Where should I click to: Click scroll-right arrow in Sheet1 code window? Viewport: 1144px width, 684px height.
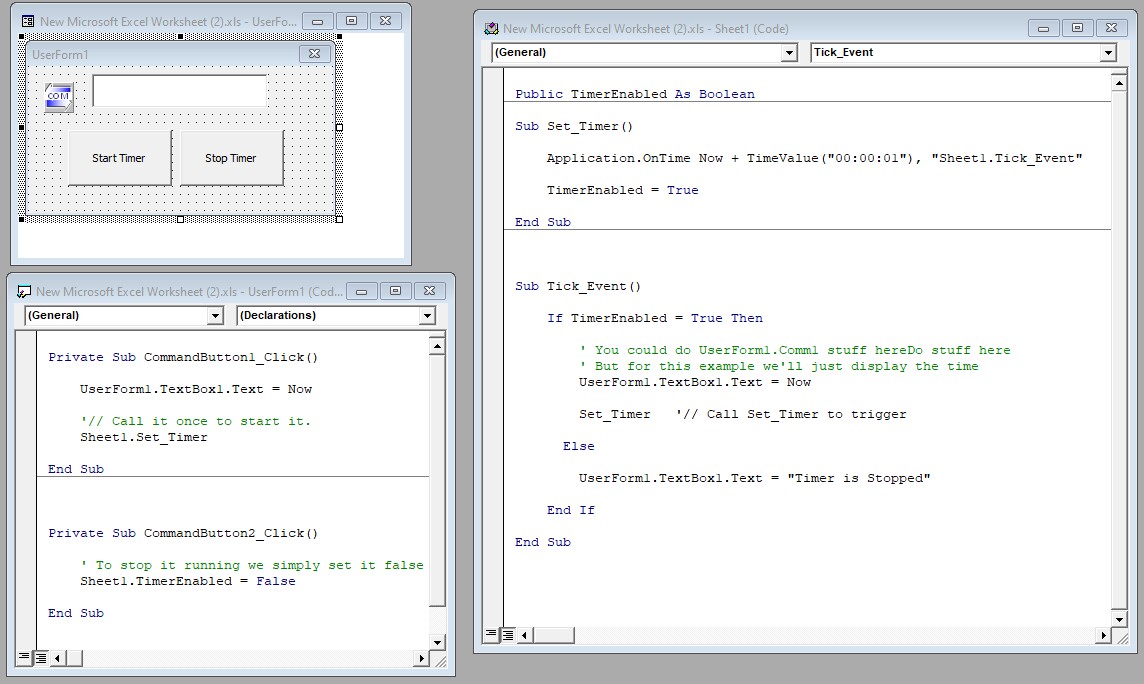[1103, 635]
